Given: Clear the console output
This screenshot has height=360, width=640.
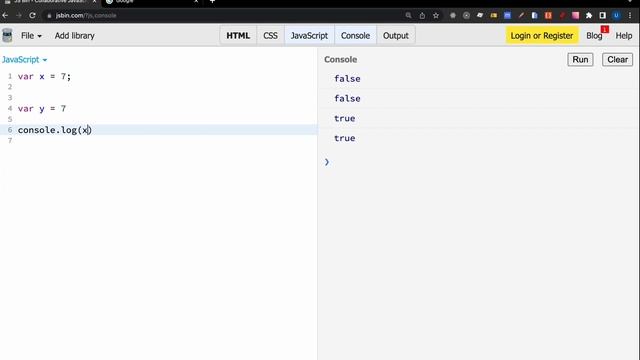Looking at the screenshot, I should point(617,60).
